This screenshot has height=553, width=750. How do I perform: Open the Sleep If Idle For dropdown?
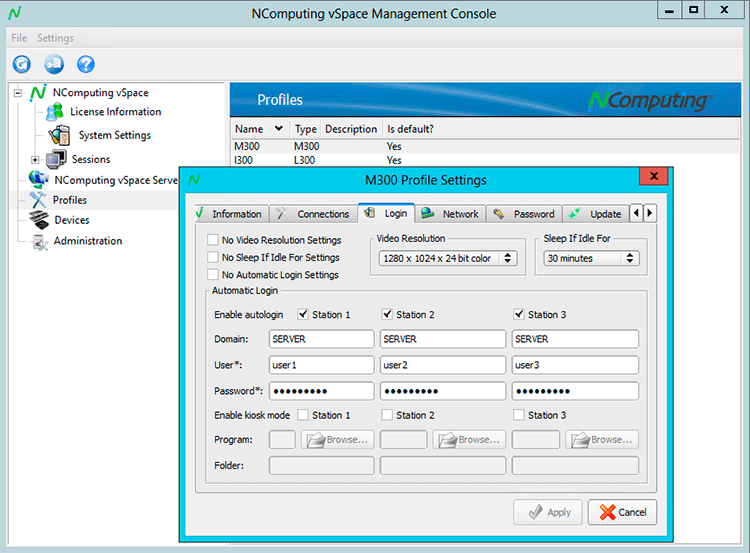pos(591,258)
